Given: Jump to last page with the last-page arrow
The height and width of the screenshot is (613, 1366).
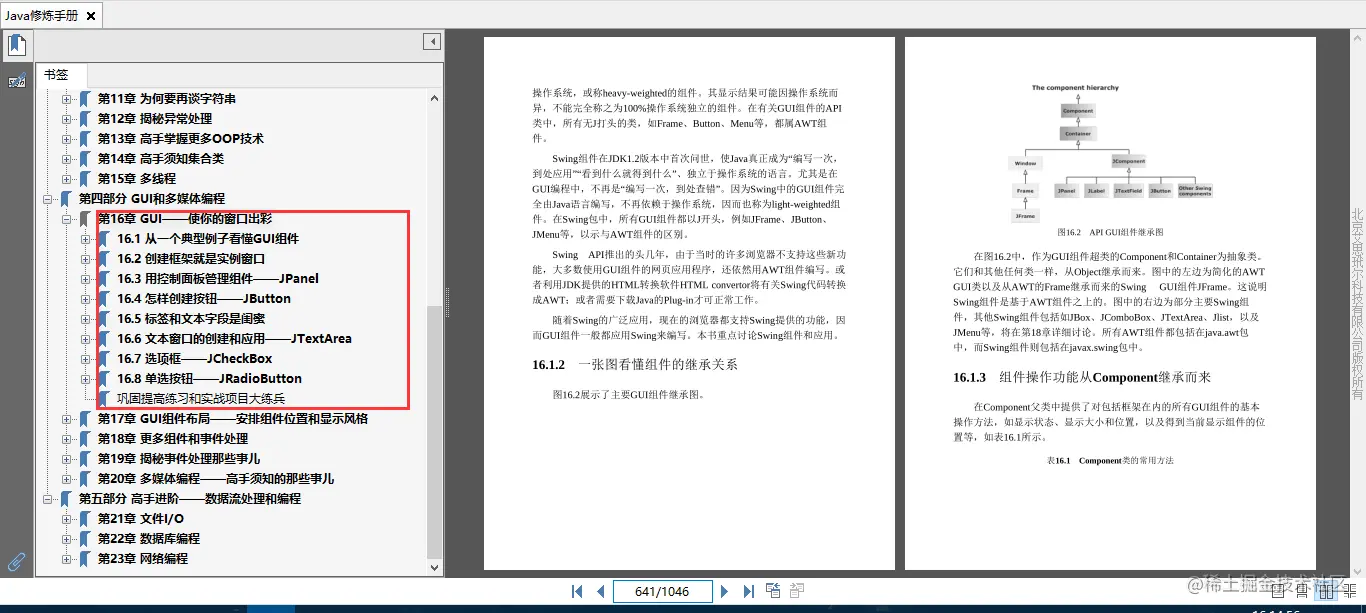Looking at the screenshot, I should tap(748, 591).
